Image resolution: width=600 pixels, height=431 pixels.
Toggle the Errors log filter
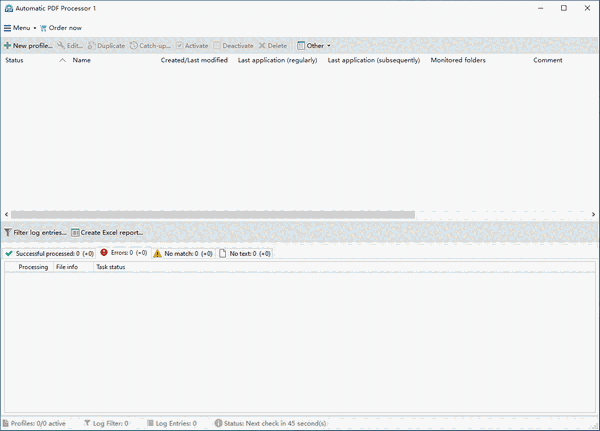point(124,253)
